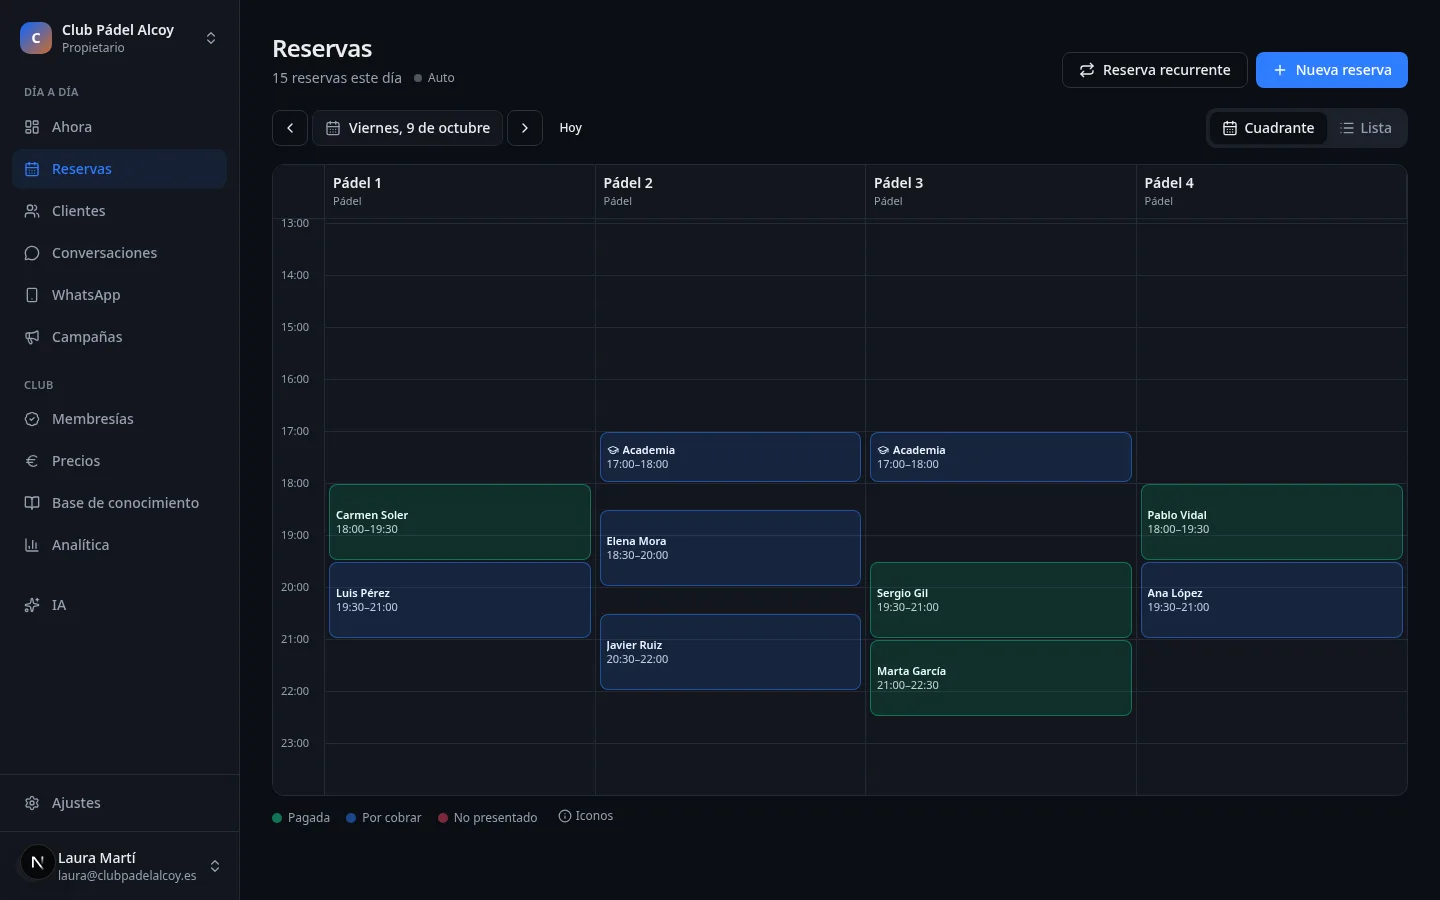Open IA sparkles icon
1440x900 pixels.
point(32,605)
